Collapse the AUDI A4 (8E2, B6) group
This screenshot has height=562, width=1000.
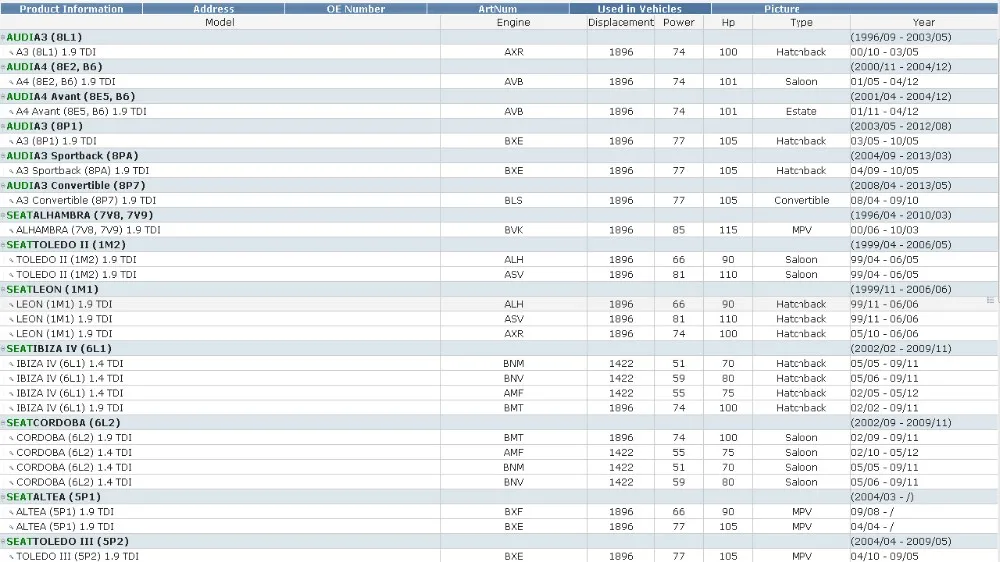[x=3, y=67]
